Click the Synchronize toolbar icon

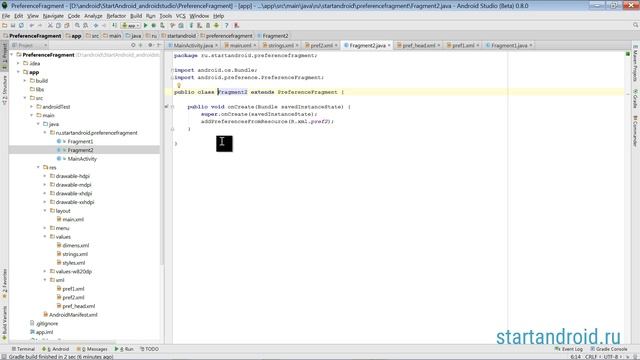tap(21, 25)
